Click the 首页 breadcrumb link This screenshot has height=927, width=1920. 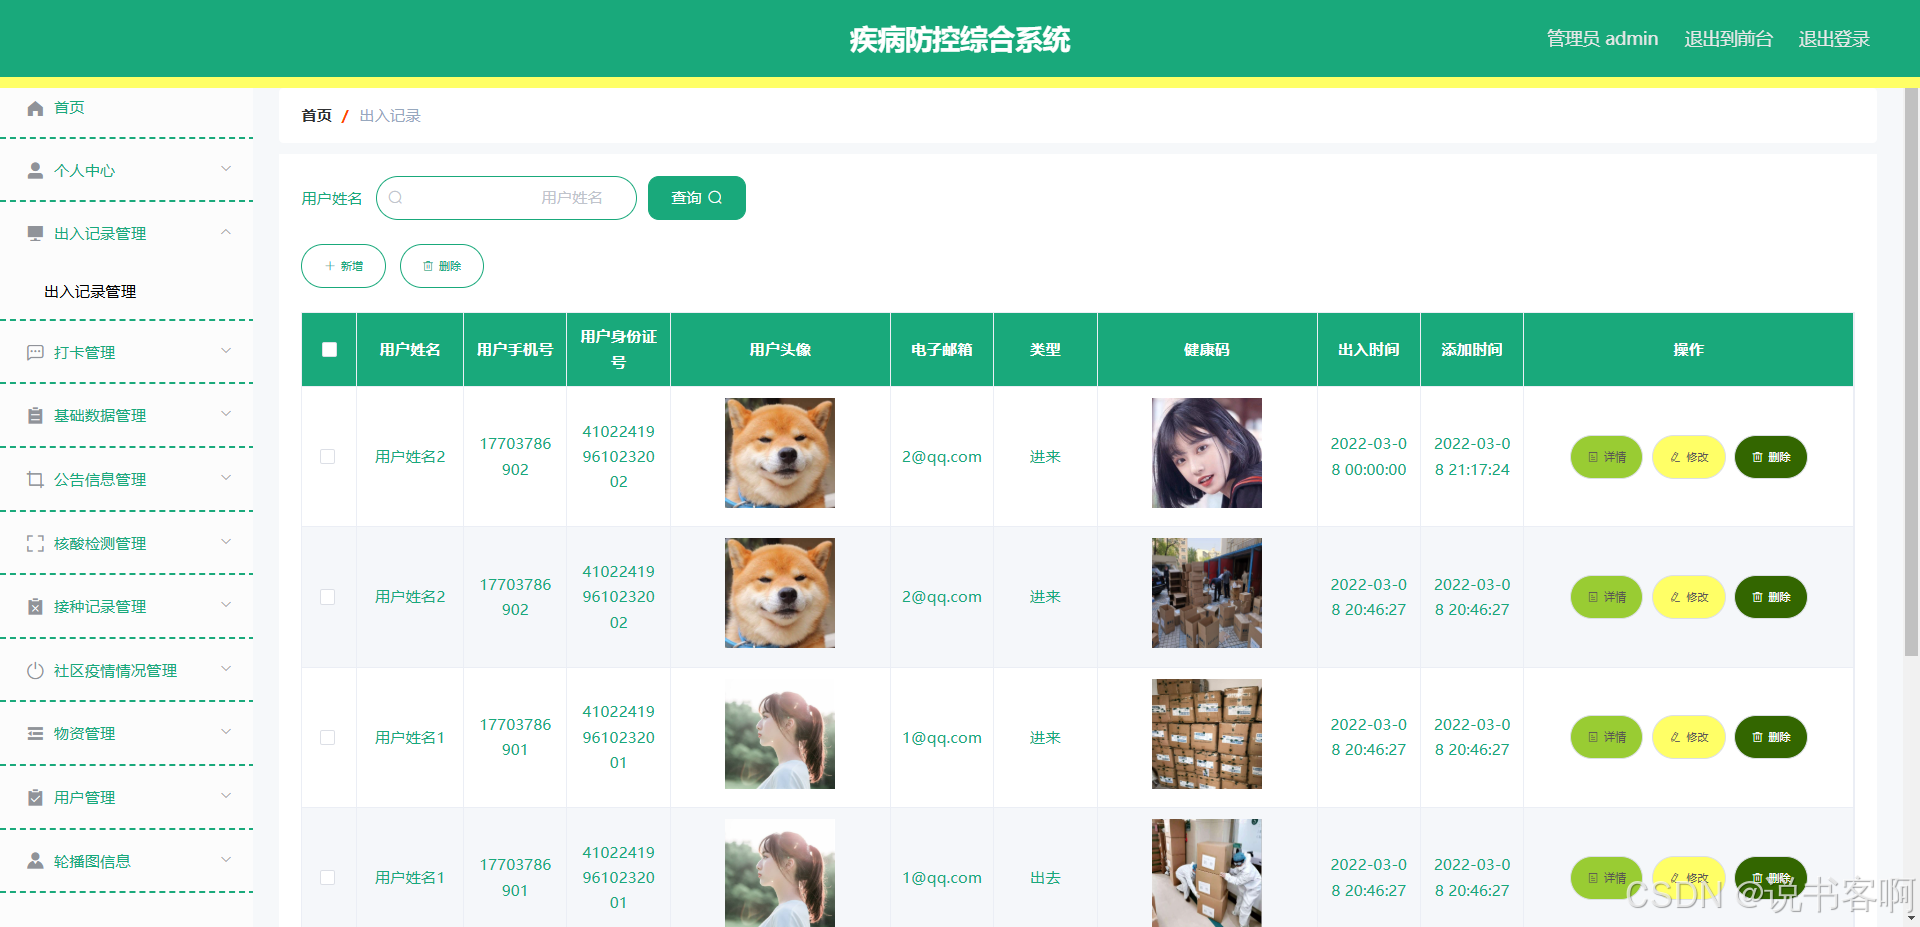tap(316, 116)
